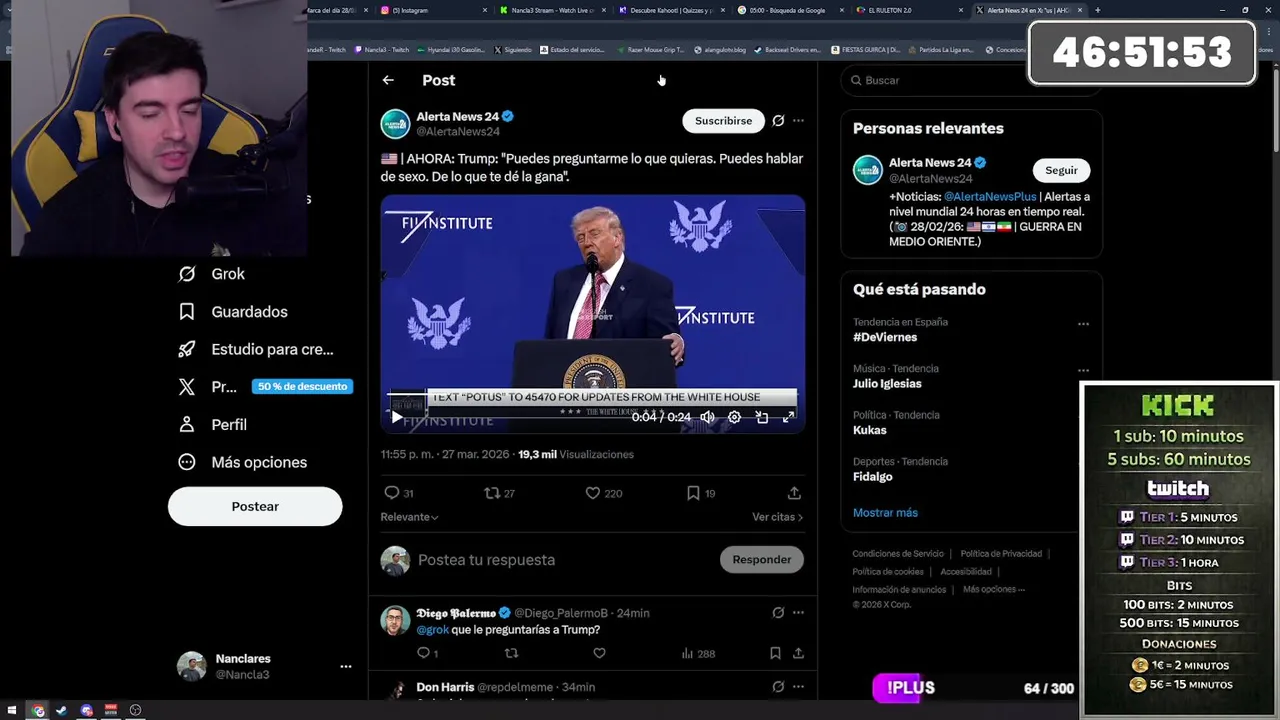The image size is (1280, 720).
Task: Open Kukas trending topic
Action: click(870, 430)
